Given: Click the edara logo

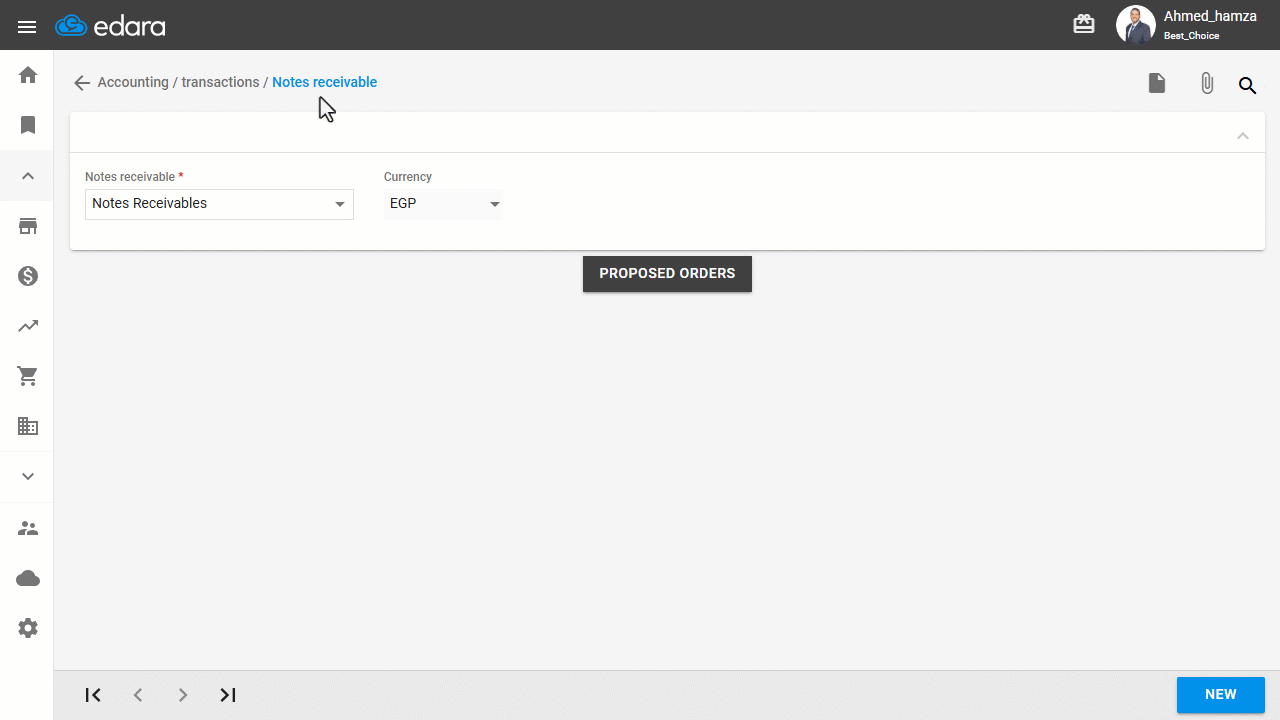Looking at the screenshot, I should (110, 26).
